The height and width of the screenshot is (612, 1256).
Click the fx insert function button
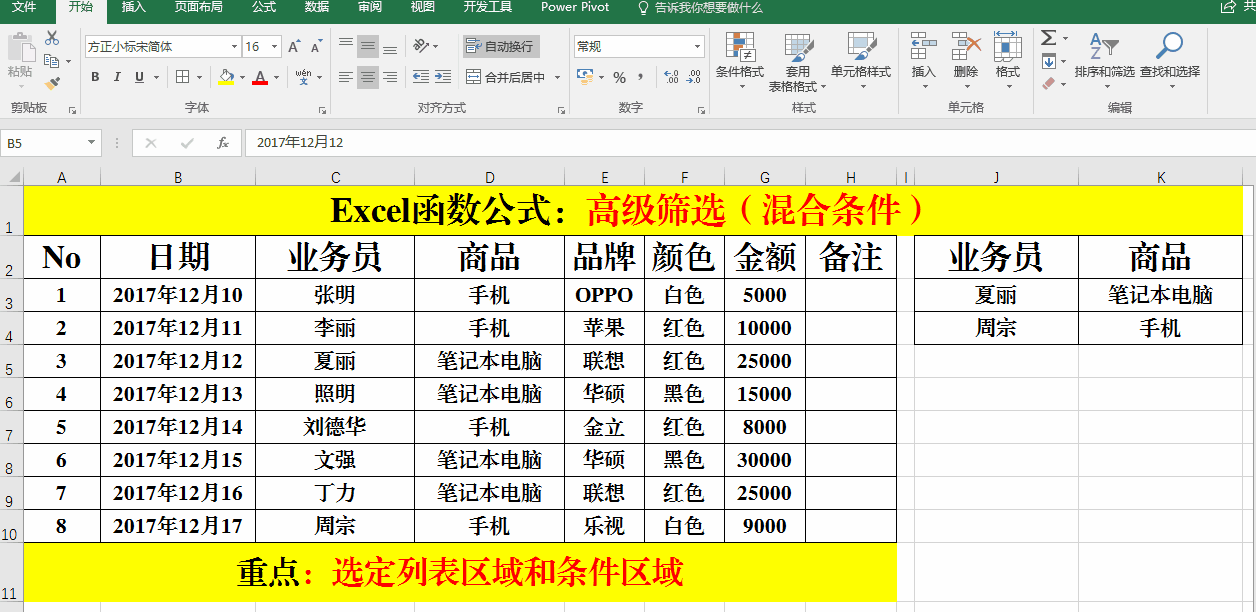[223, 143]
